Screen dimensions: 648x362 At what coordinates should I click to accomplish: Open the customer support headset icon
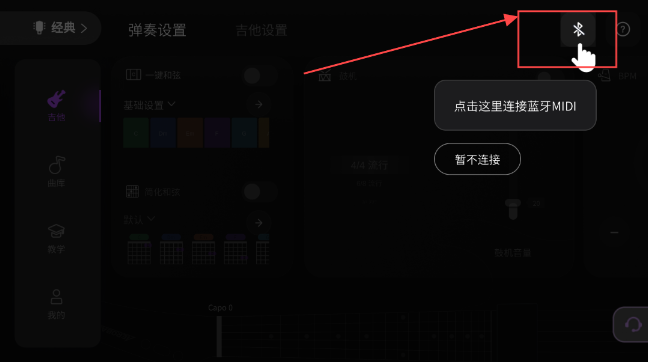pos(631,324)
